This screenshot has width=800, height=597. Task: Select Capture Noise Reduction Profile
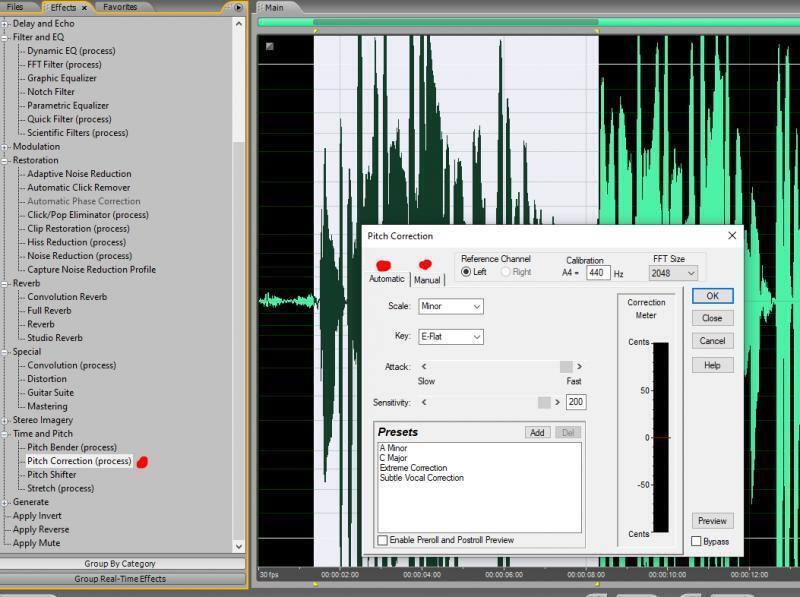point(91,269)
